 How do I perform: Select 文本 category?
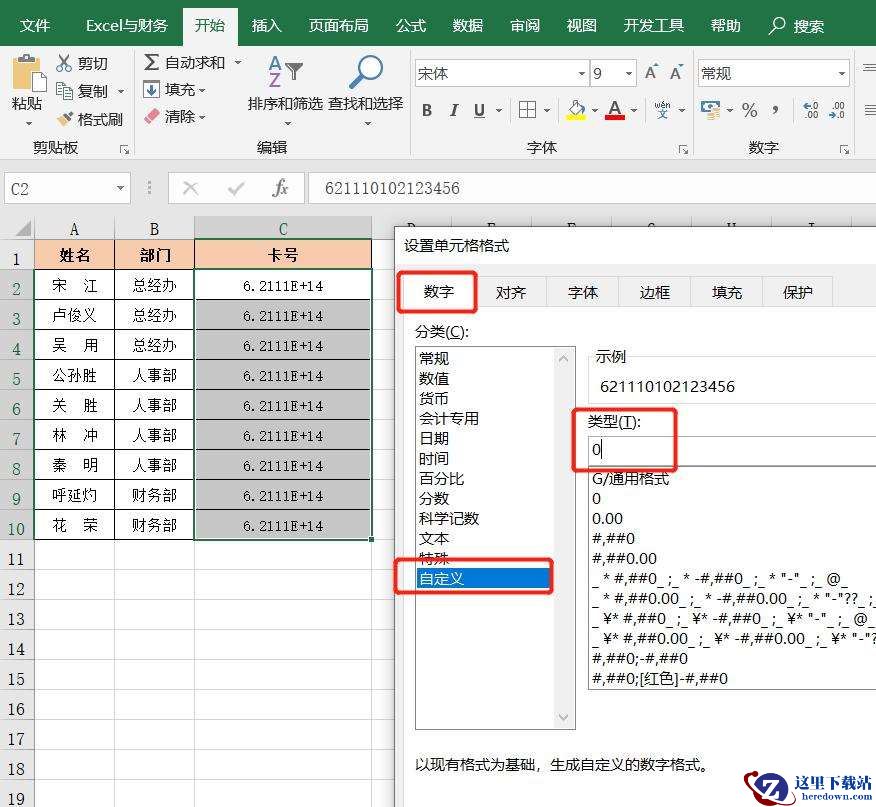click(x=434, y=539)
